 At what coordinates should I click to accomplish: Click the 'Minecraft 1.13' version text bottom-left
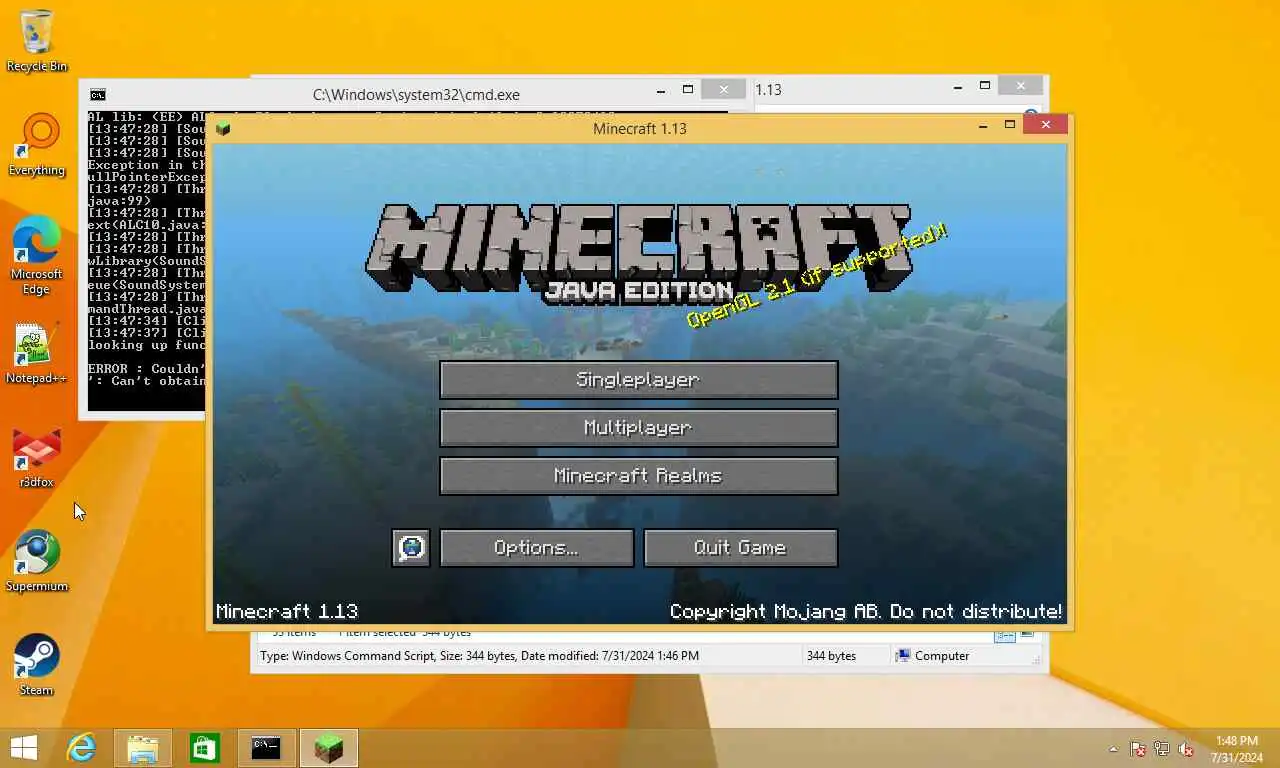(287, 611)
